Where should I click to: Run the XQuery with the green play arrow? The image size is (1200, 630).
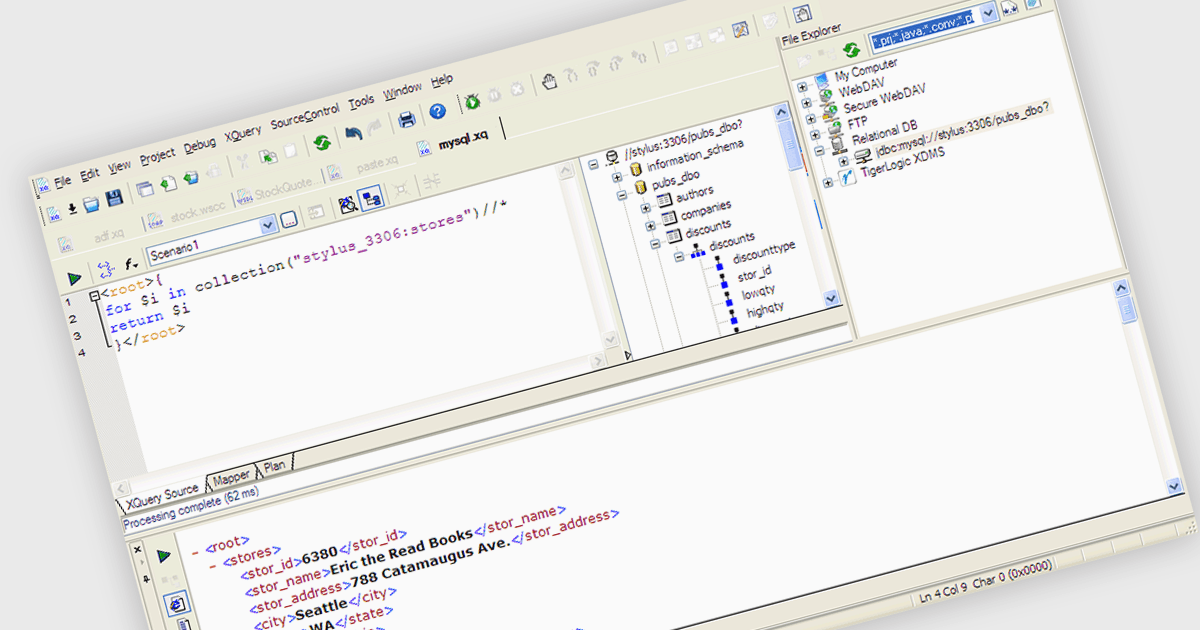[74, 278]
